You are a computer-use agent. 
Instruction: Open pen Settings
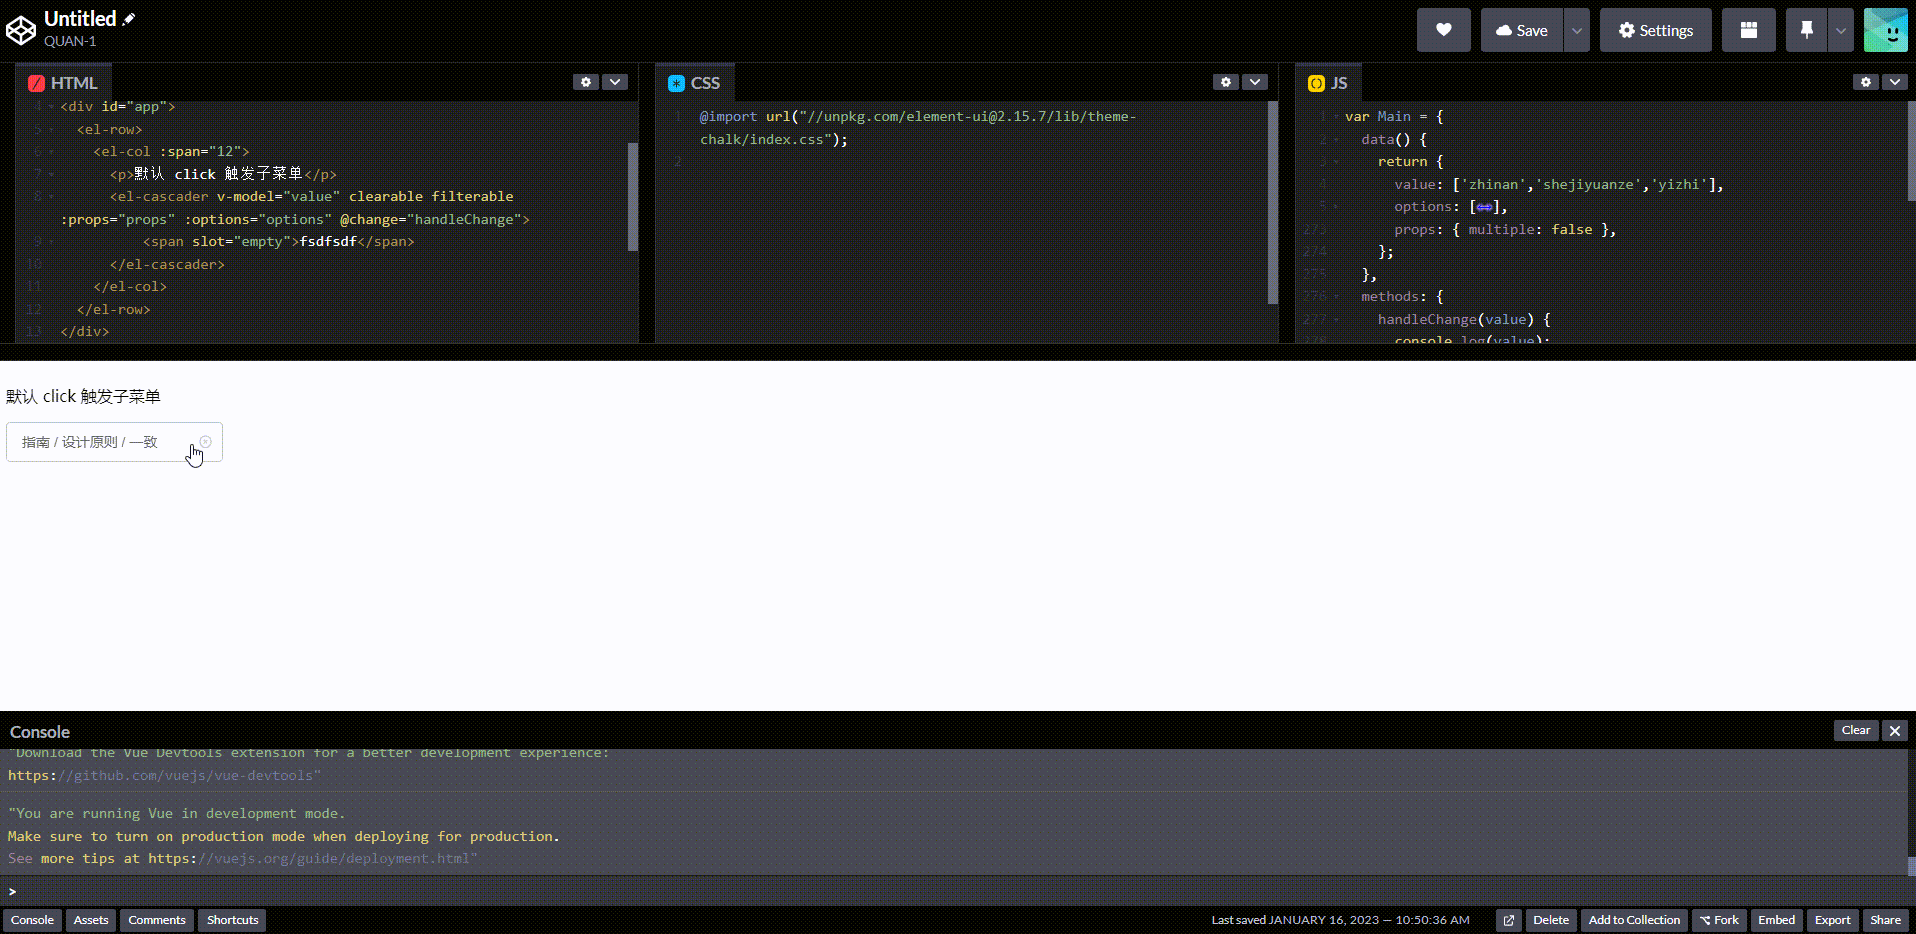1655,30
